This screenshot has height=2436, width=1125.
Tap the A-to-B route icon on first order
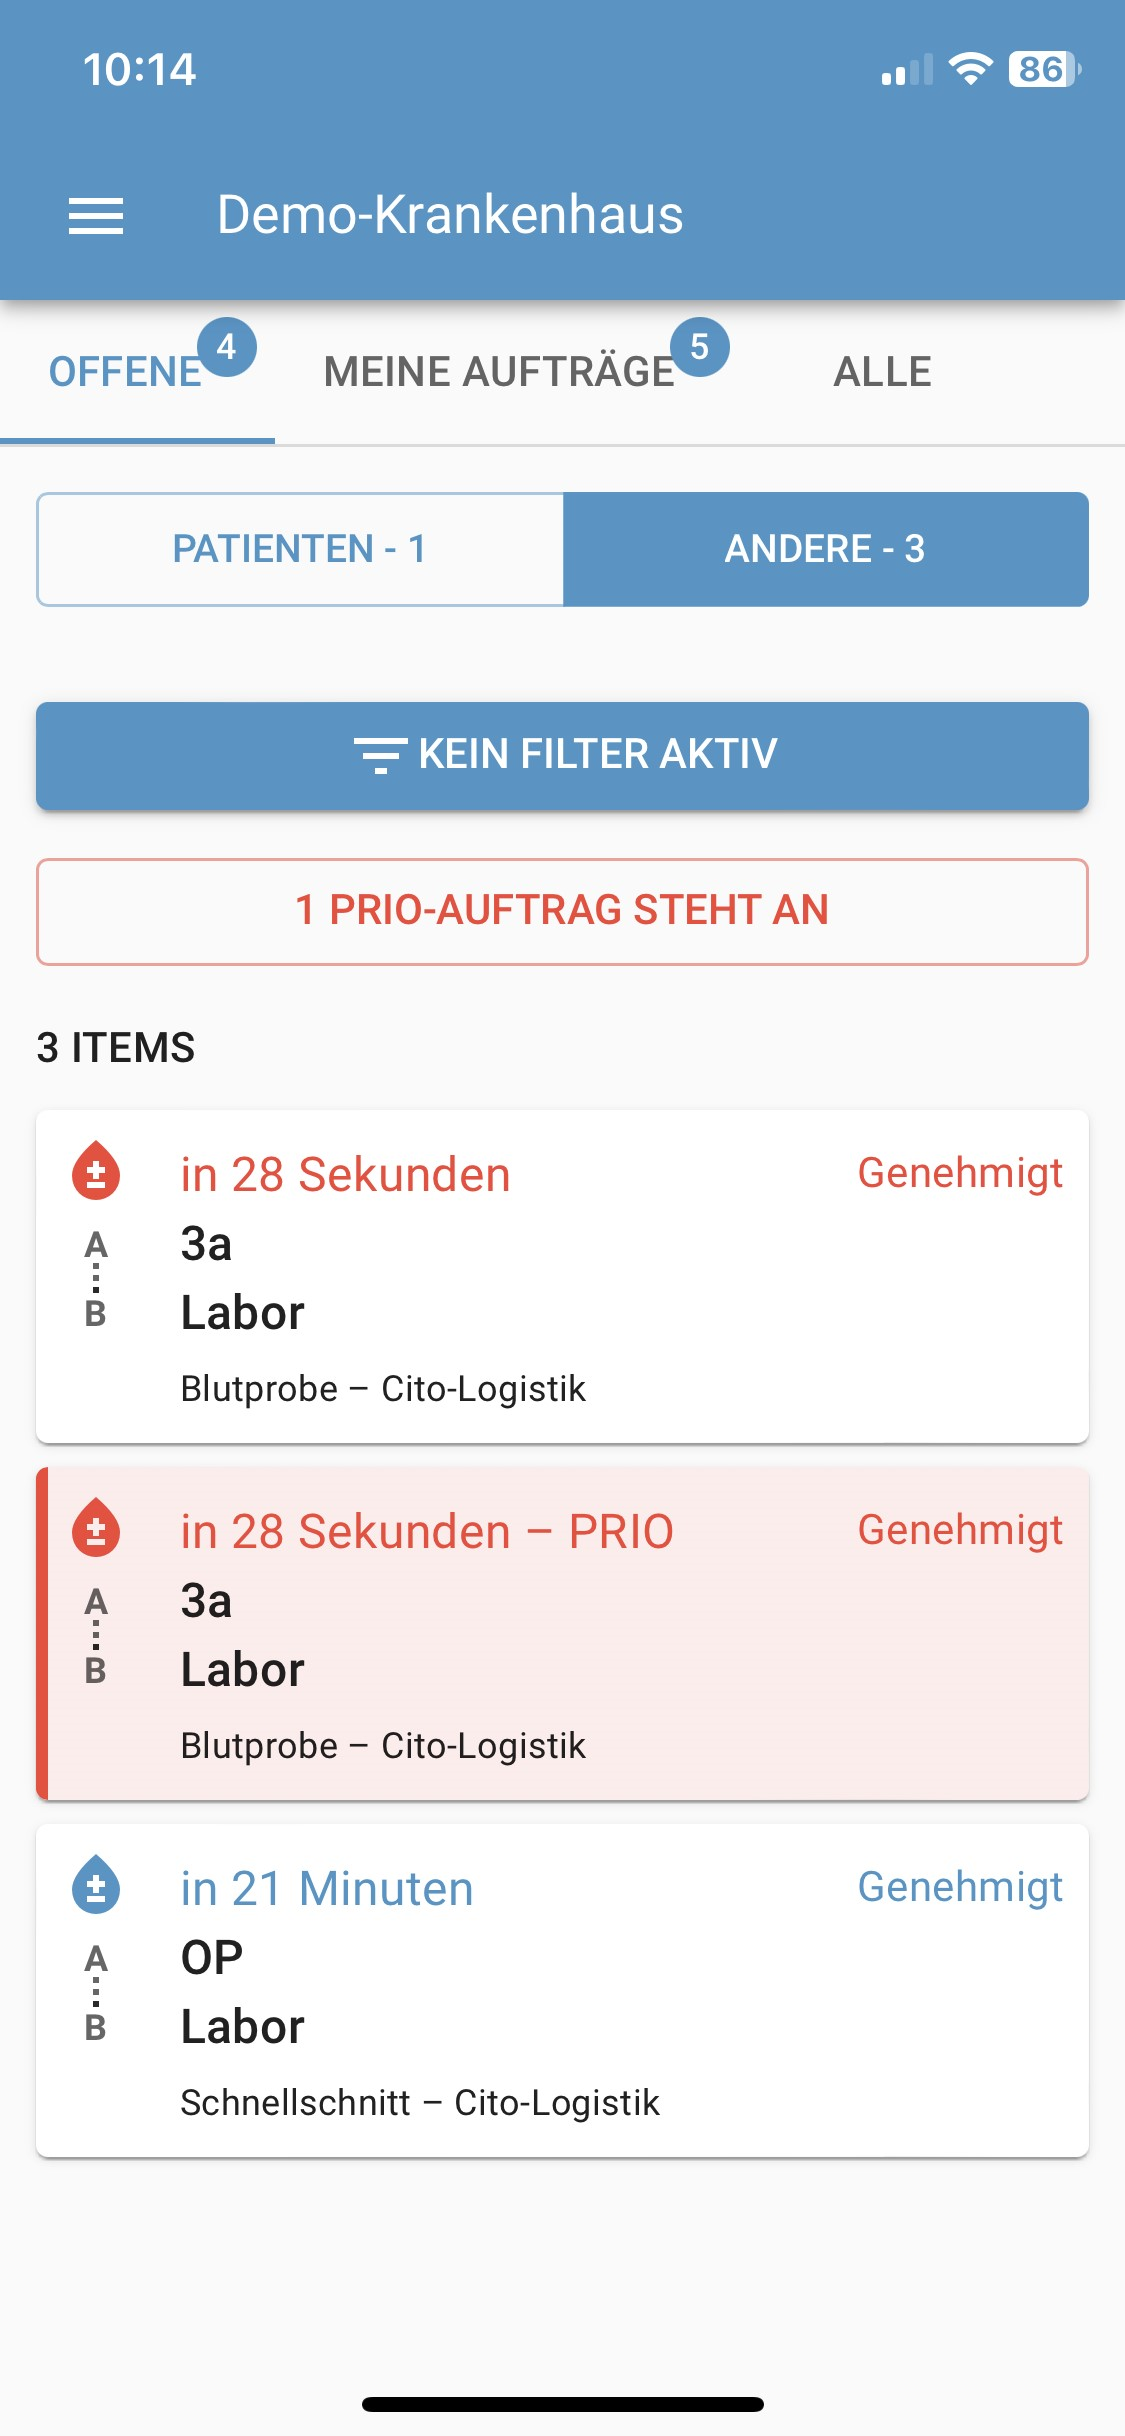pos(96,1278)
